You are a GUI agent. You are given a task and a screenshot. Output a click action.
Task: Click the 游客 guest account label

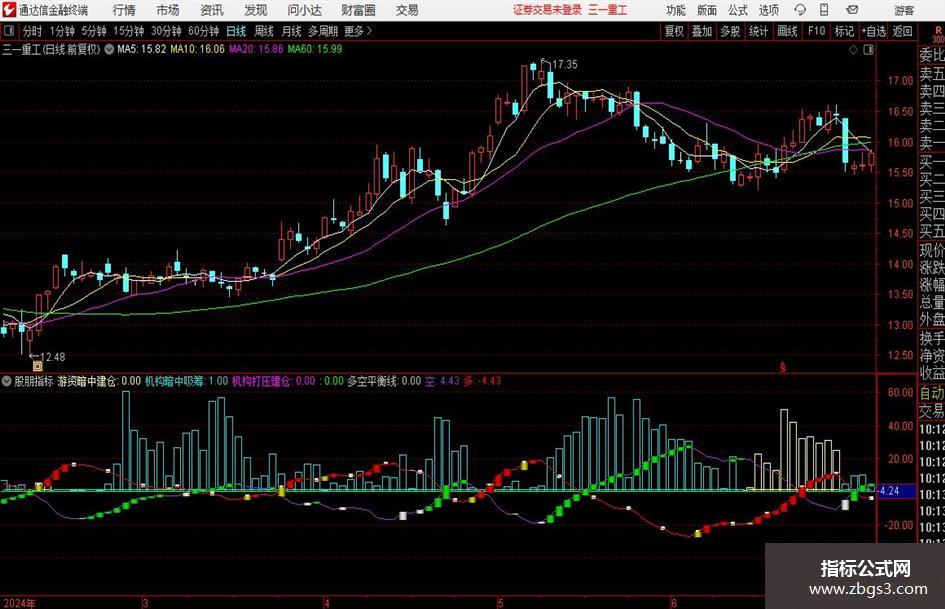click(x=904, y=10)
